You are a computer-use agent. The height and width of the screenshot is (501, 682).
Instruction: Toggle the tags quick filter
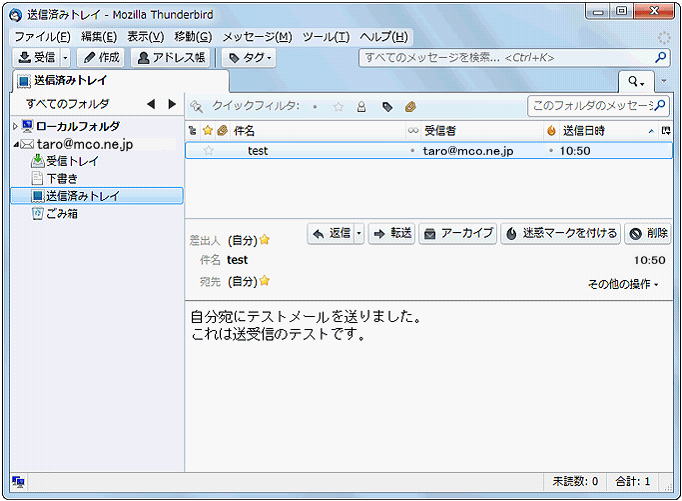[387, 107]
